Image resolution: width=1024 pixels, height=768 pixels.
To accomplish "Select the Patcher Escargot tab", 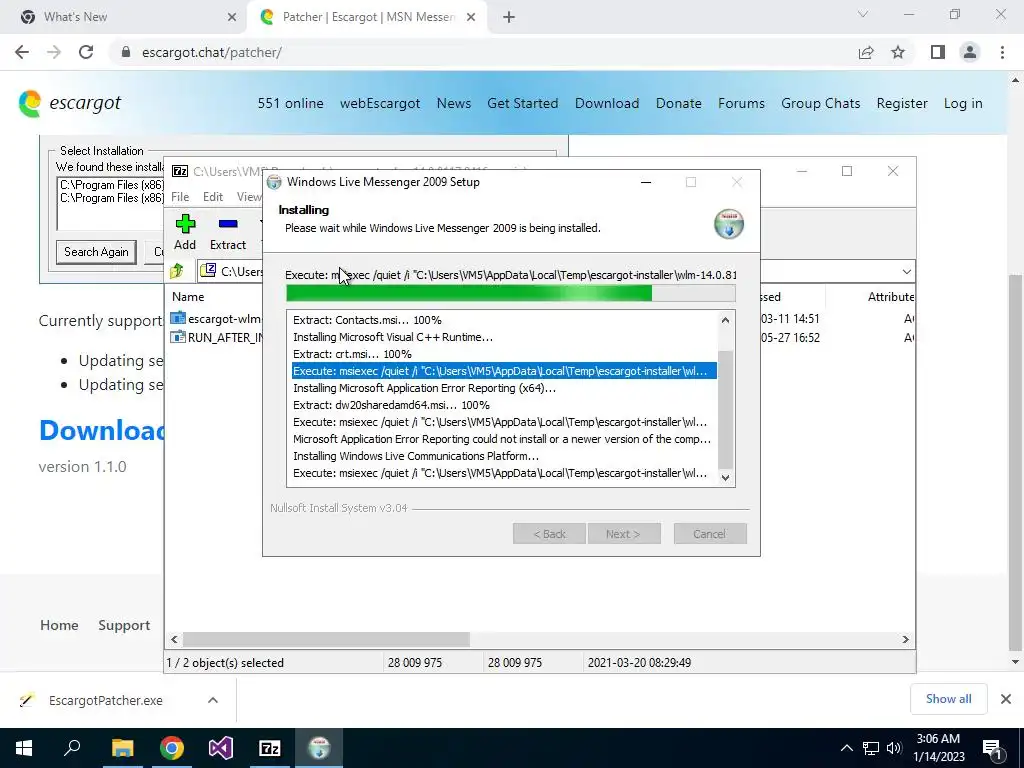I will pos(368,17).
